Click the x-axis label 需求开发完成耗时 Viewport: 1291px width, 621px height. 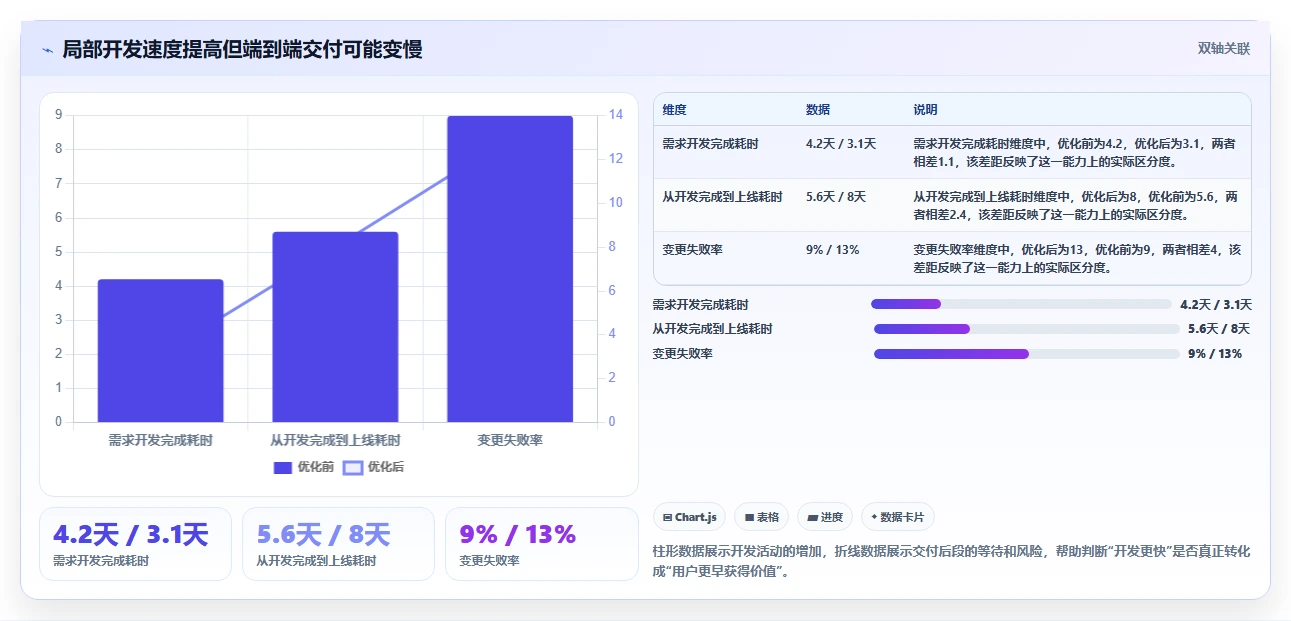[x=160, y=440]
